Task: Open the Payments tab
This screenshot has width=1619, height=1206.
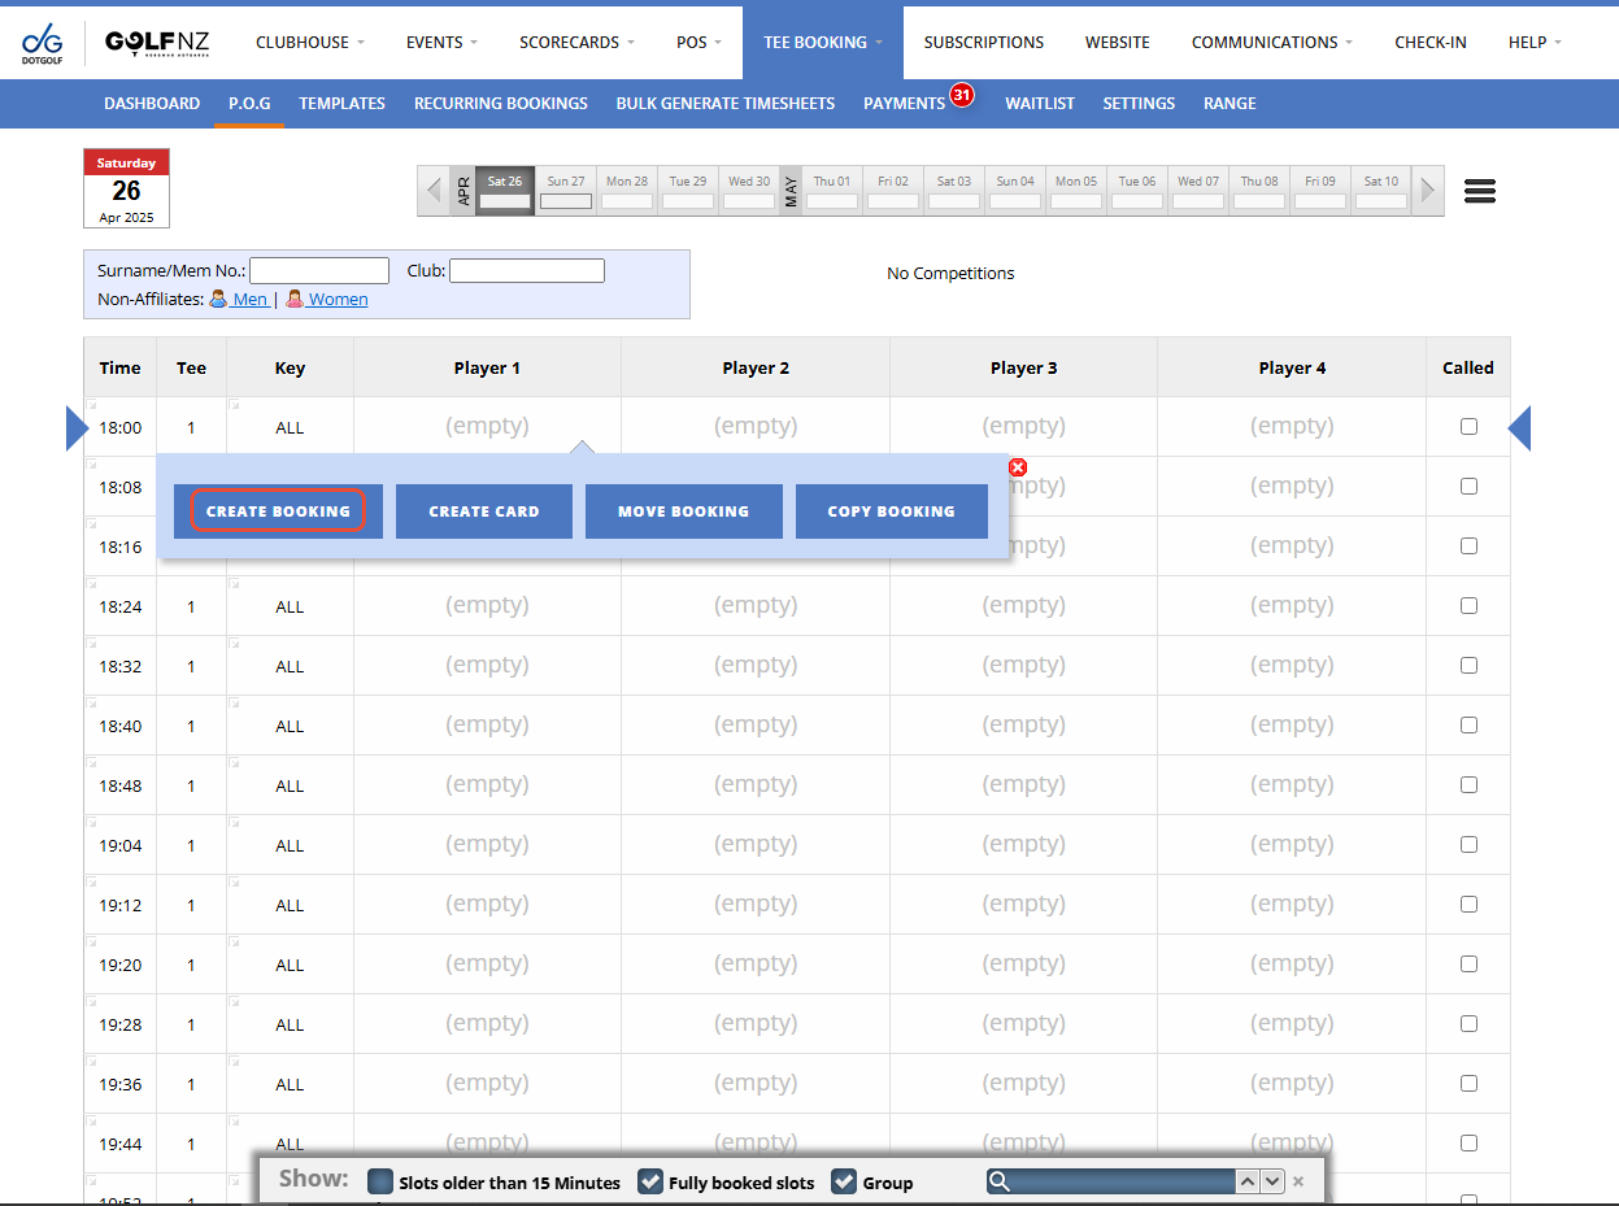Action: [903, 103]
